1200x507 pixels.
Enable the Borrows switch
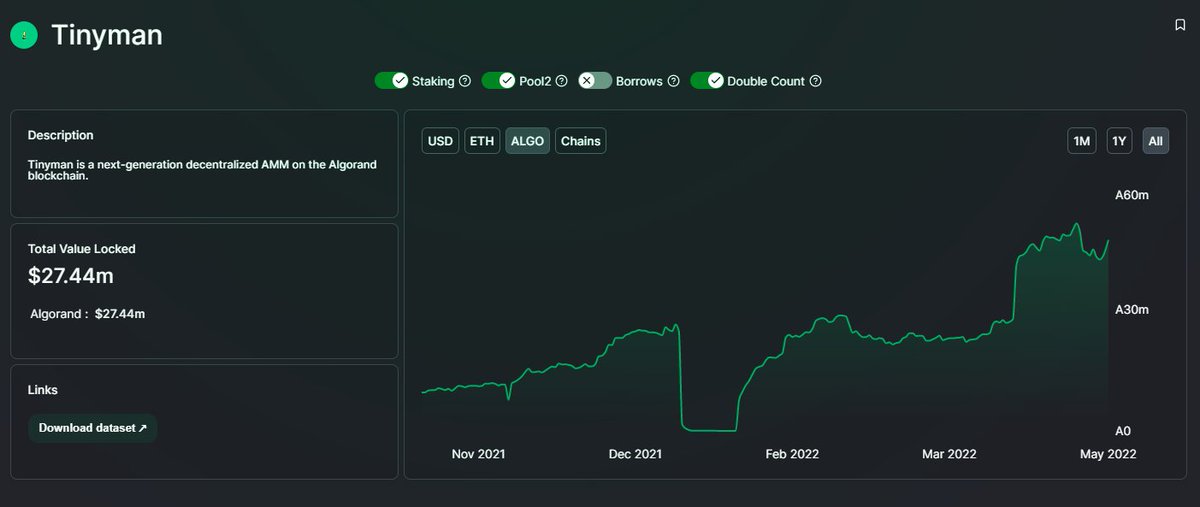click(x=595, y=81)
